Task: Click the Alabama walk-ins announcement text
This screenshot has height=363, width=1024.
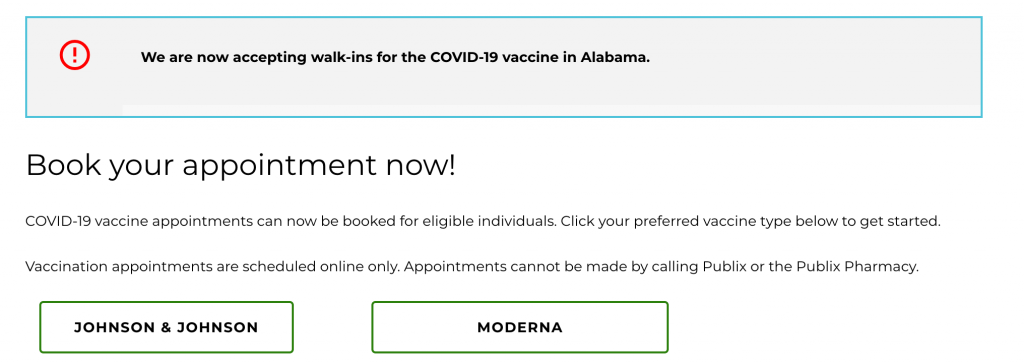Action: pos(395,57)
